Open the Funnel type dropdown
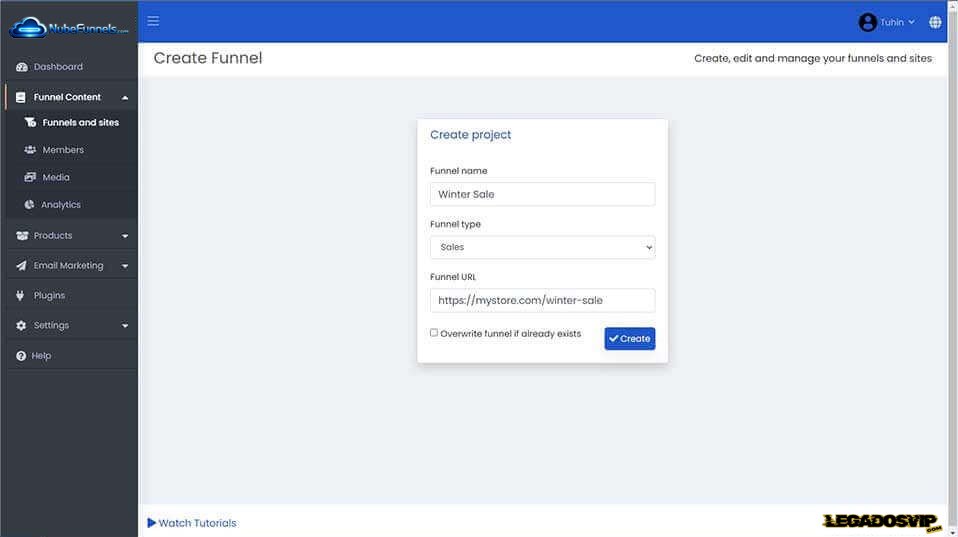Image resolution: width=958 pixels, height=537 pixels. 542,247
